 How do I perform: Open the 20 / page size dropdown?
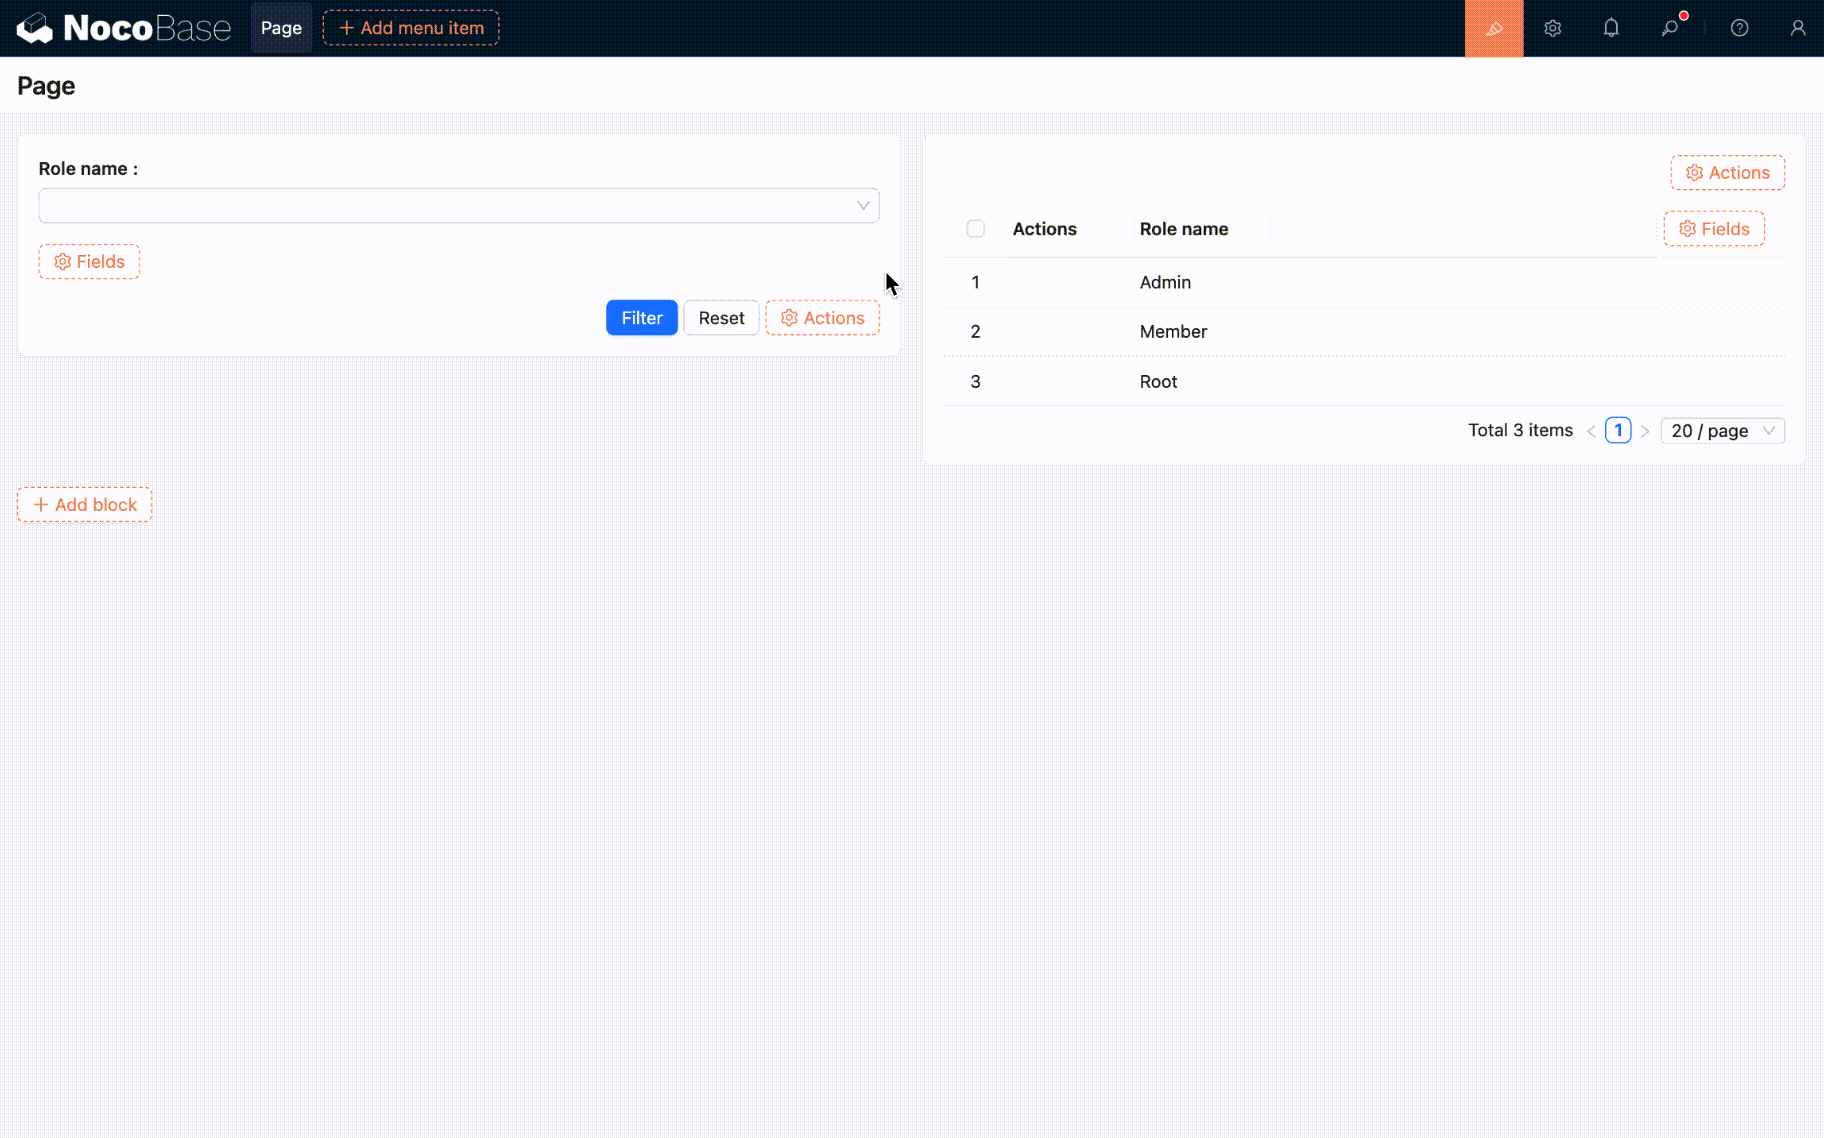click(1722, 431)
